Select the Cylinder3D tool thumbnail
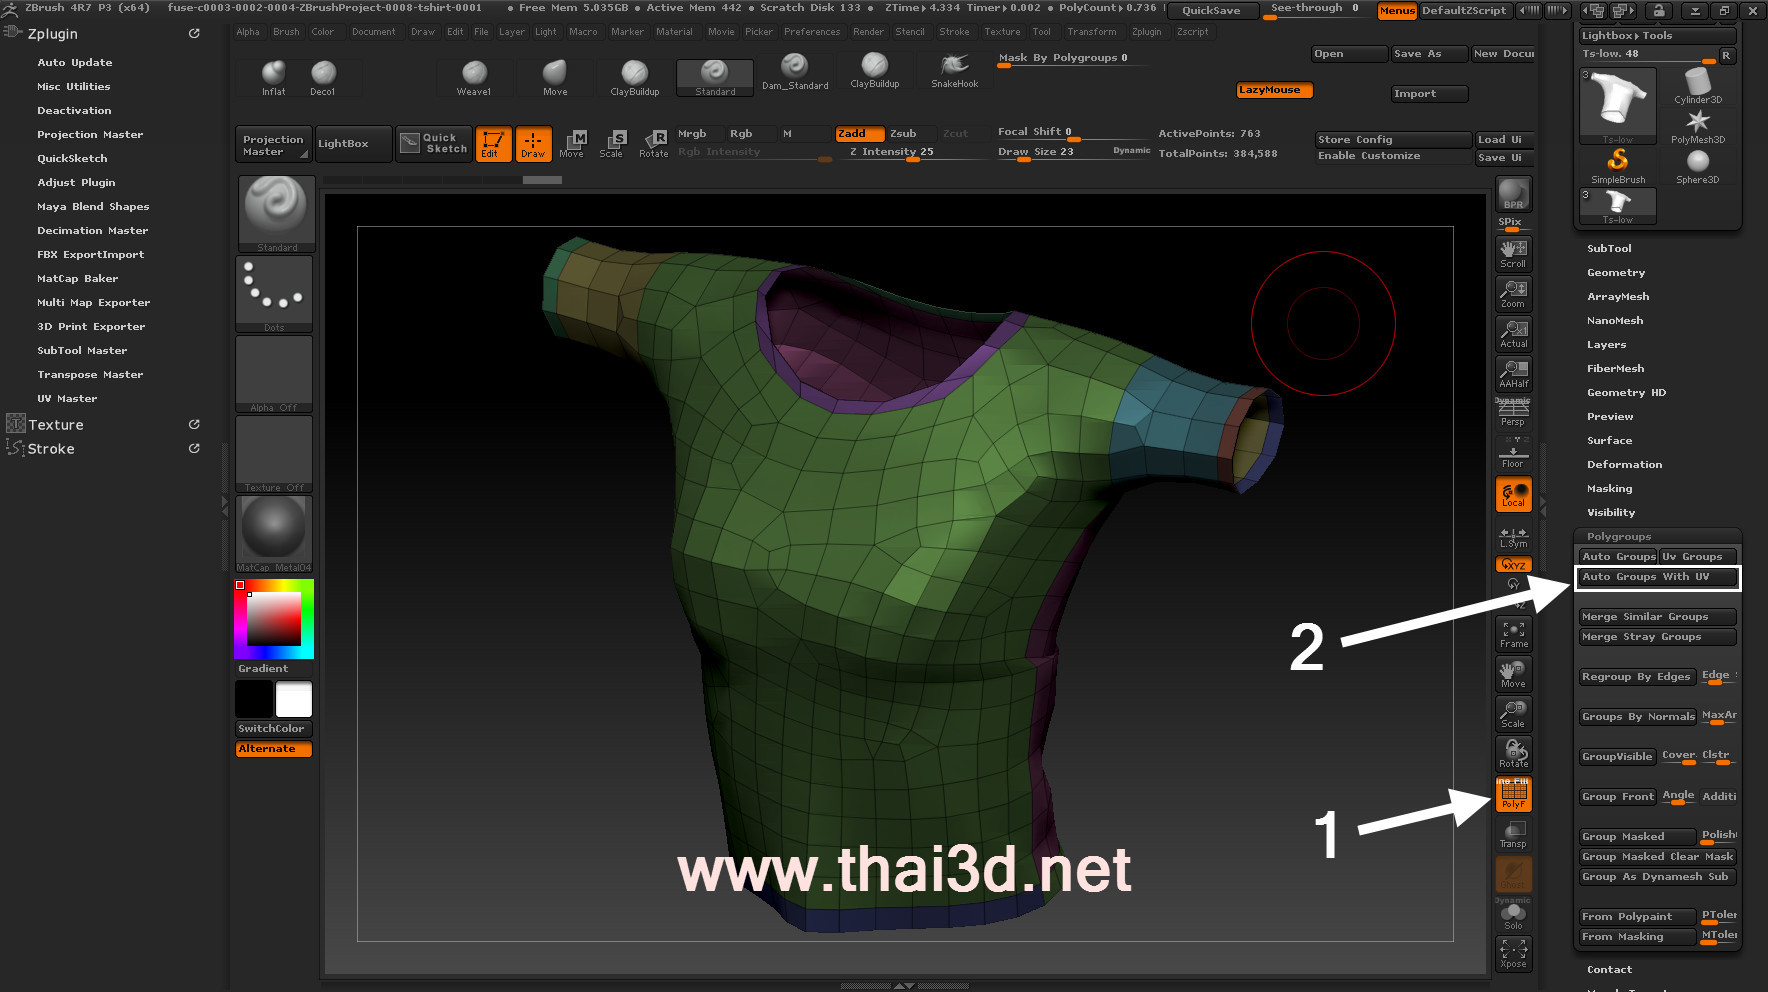 pos(1698,84)
